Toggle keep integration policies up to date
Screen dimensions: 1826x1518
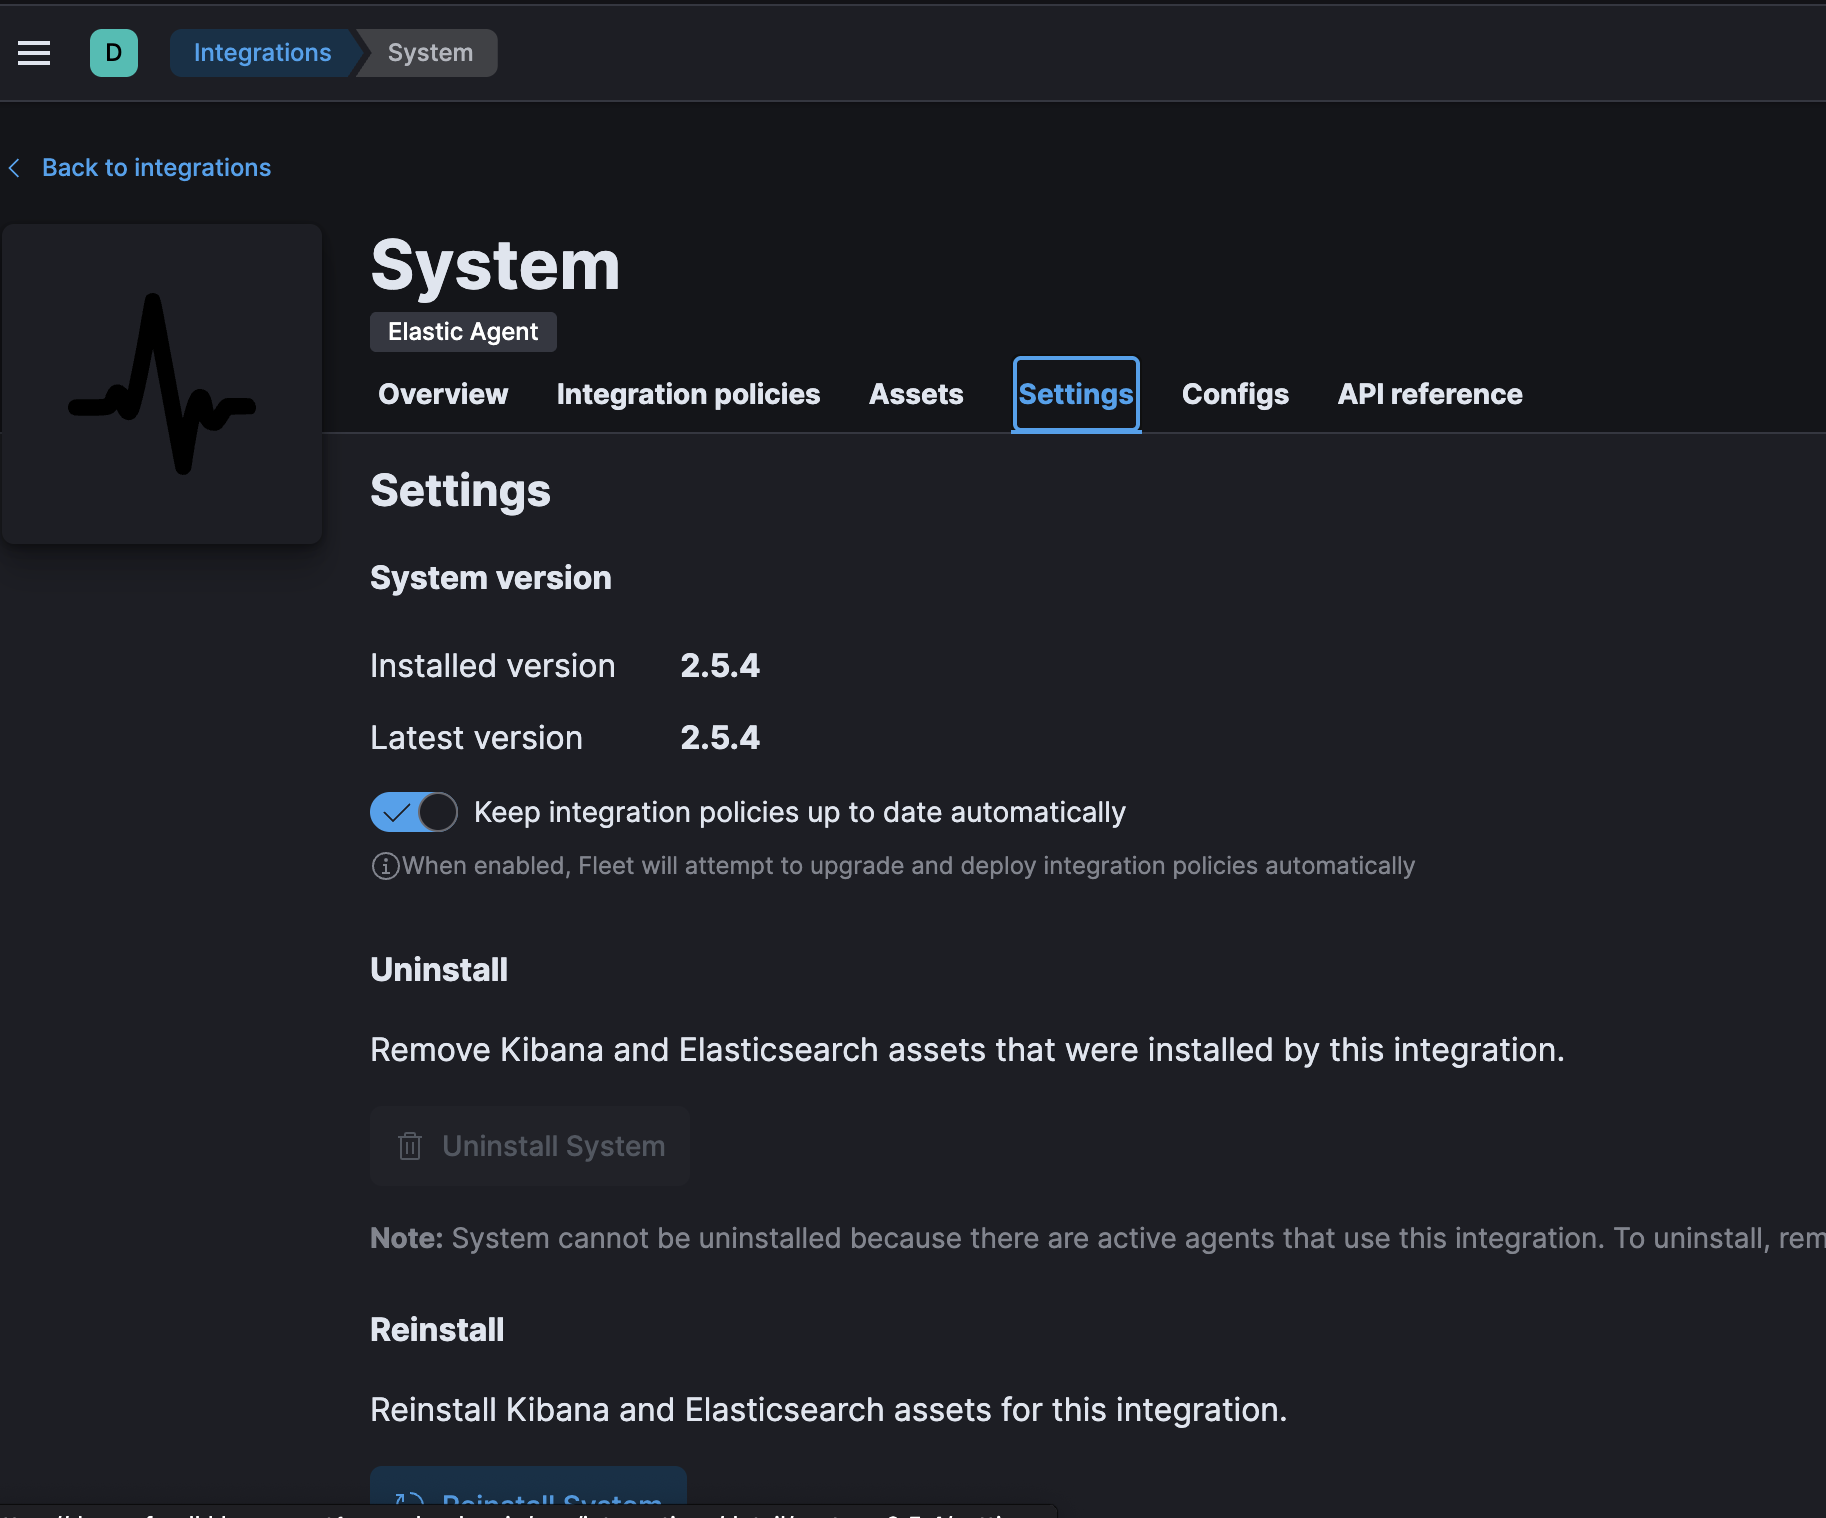tap(414, 812)
